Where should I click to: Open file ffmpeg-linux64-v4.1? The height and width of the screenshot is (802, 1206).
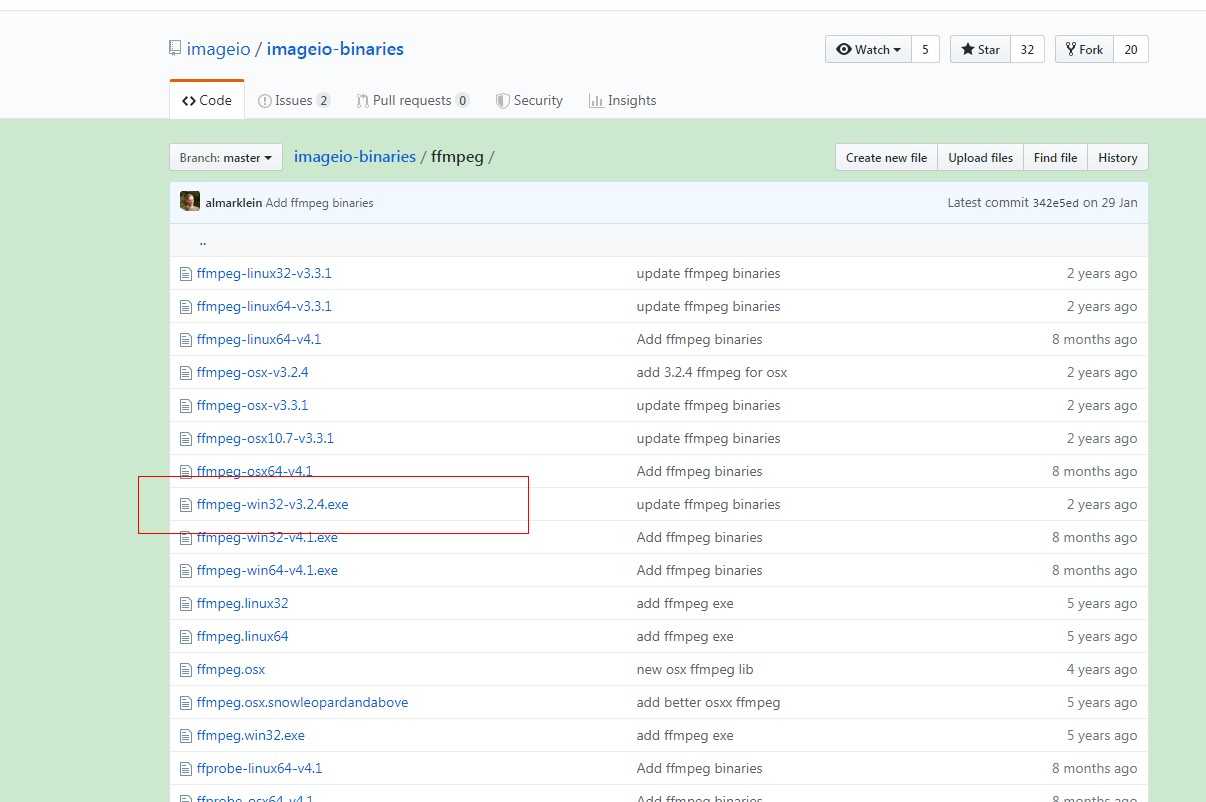pyautogui.click(x=259, y=339)
